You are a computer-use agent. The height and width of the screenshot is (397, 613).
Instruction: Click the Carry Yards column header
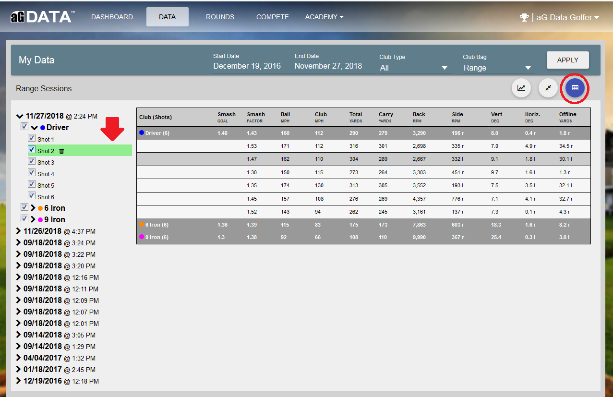385,117
